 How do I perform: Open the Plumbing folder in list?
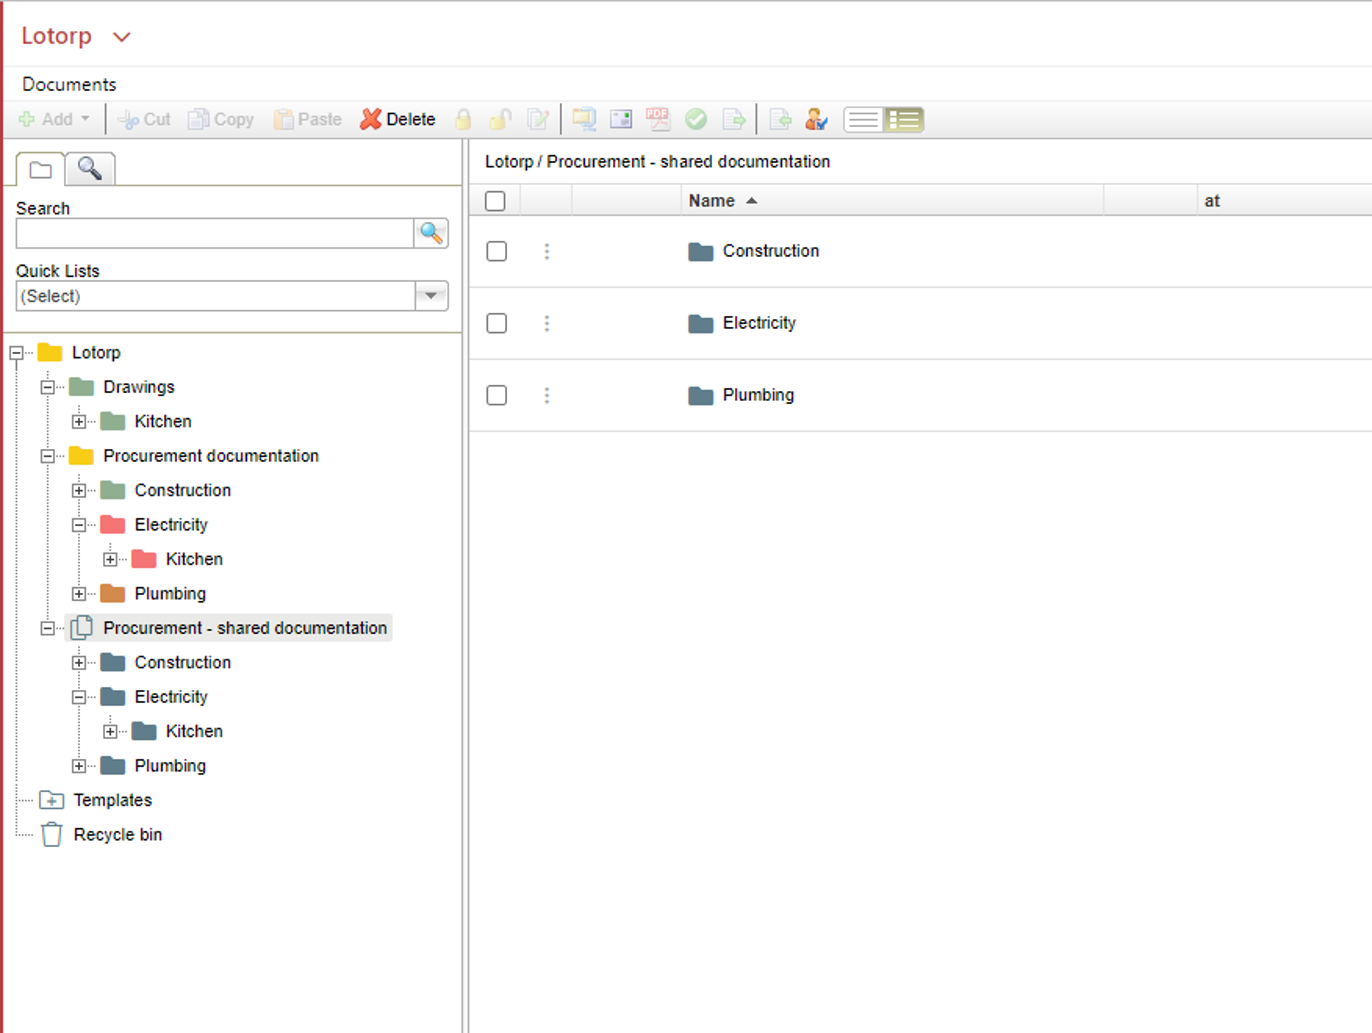pyautogui.click(x=758, y=395)
